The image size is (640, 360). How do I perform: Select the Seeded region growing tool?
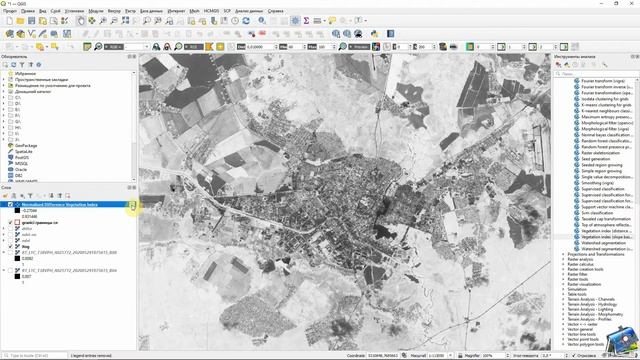click(x=601, y=165)
